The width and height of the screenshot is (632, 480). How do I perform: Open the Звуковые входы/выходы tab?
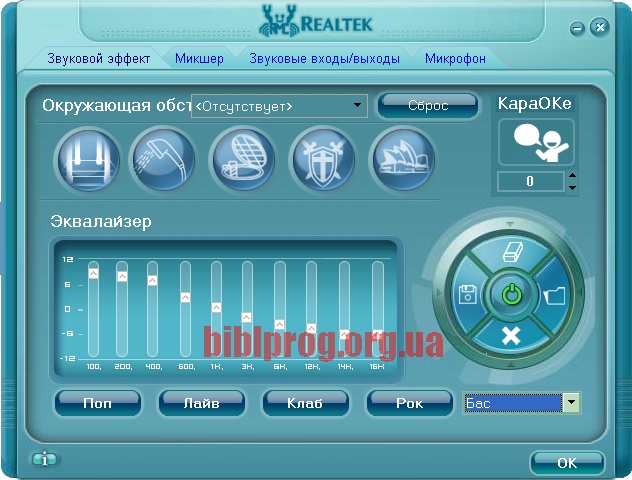(x=324, y=59)
